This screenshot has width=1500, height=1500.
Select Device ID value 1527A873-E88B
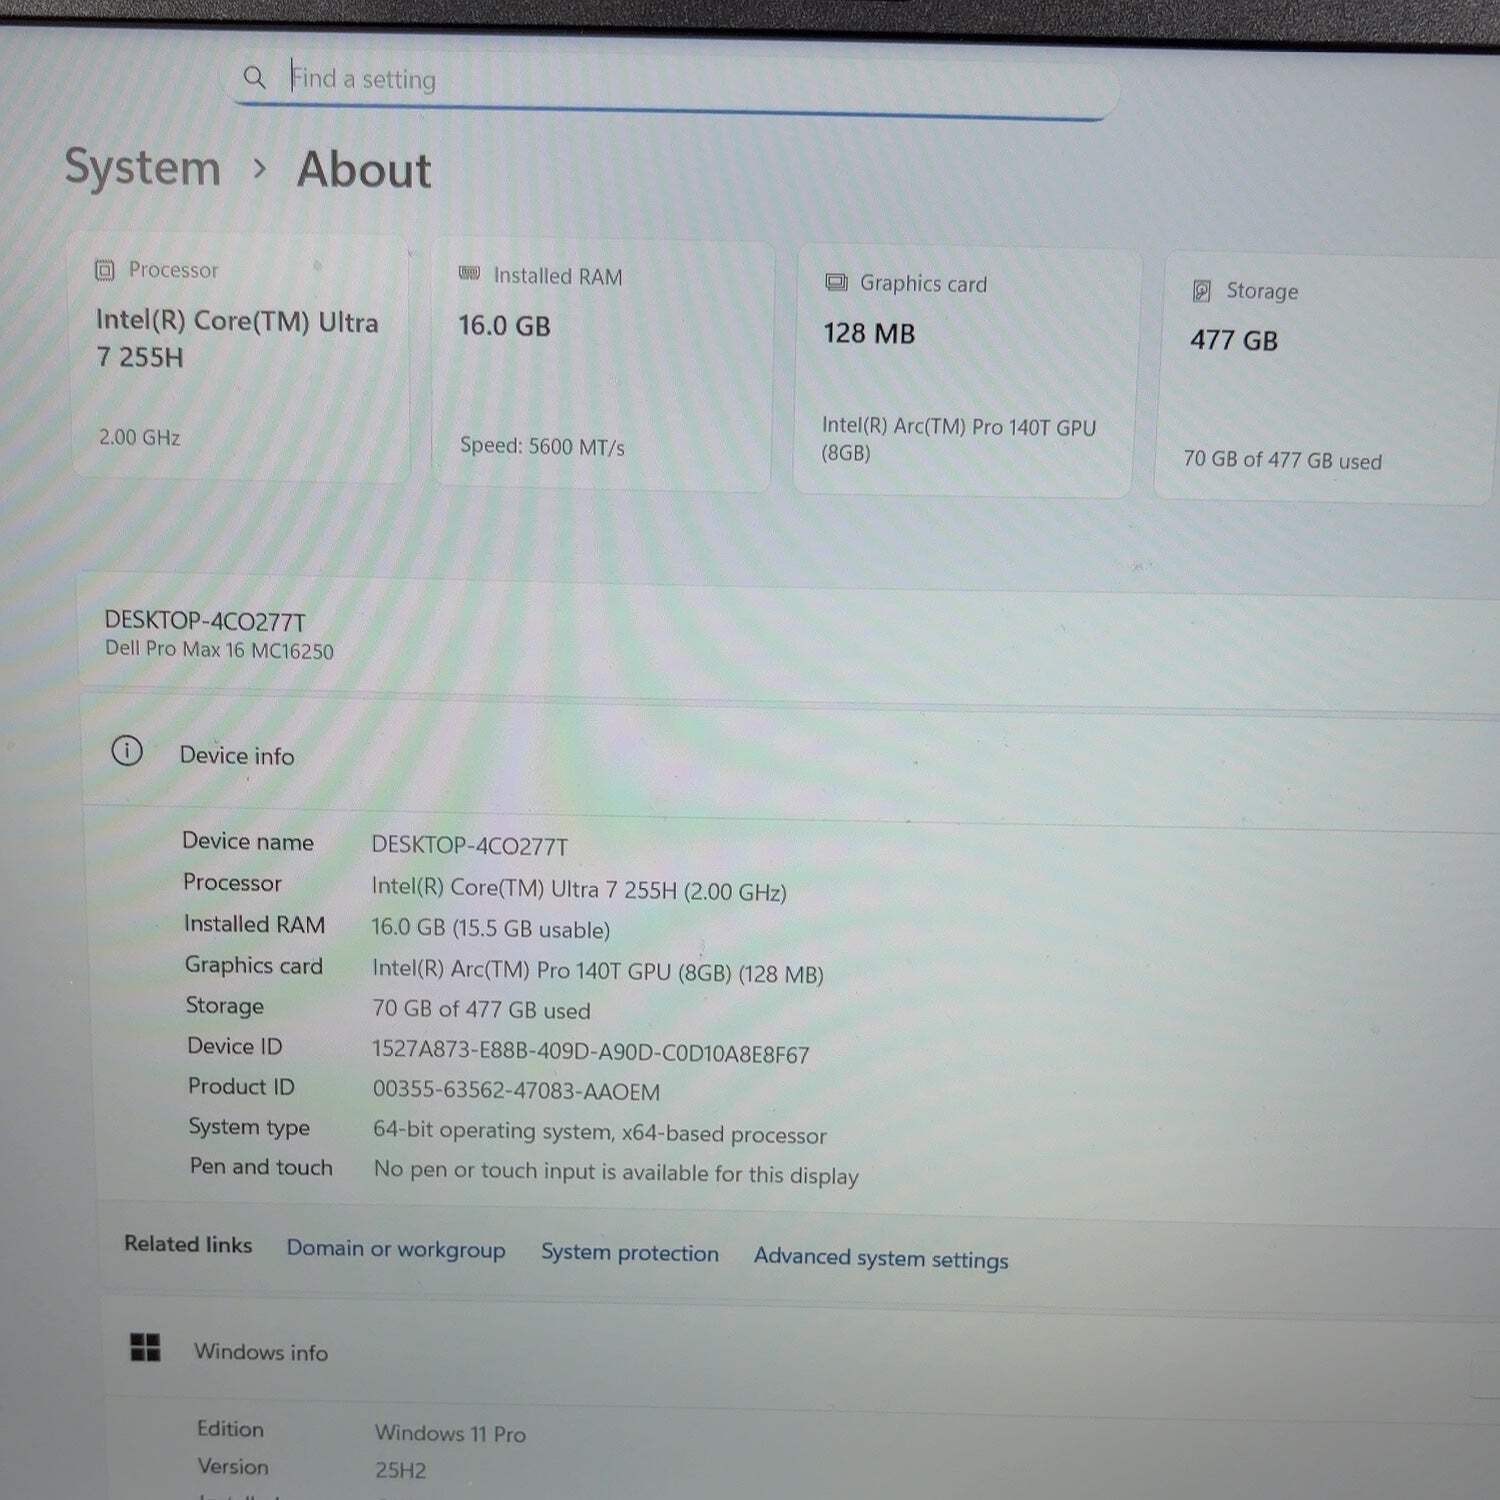click(x=590, y=1052)
